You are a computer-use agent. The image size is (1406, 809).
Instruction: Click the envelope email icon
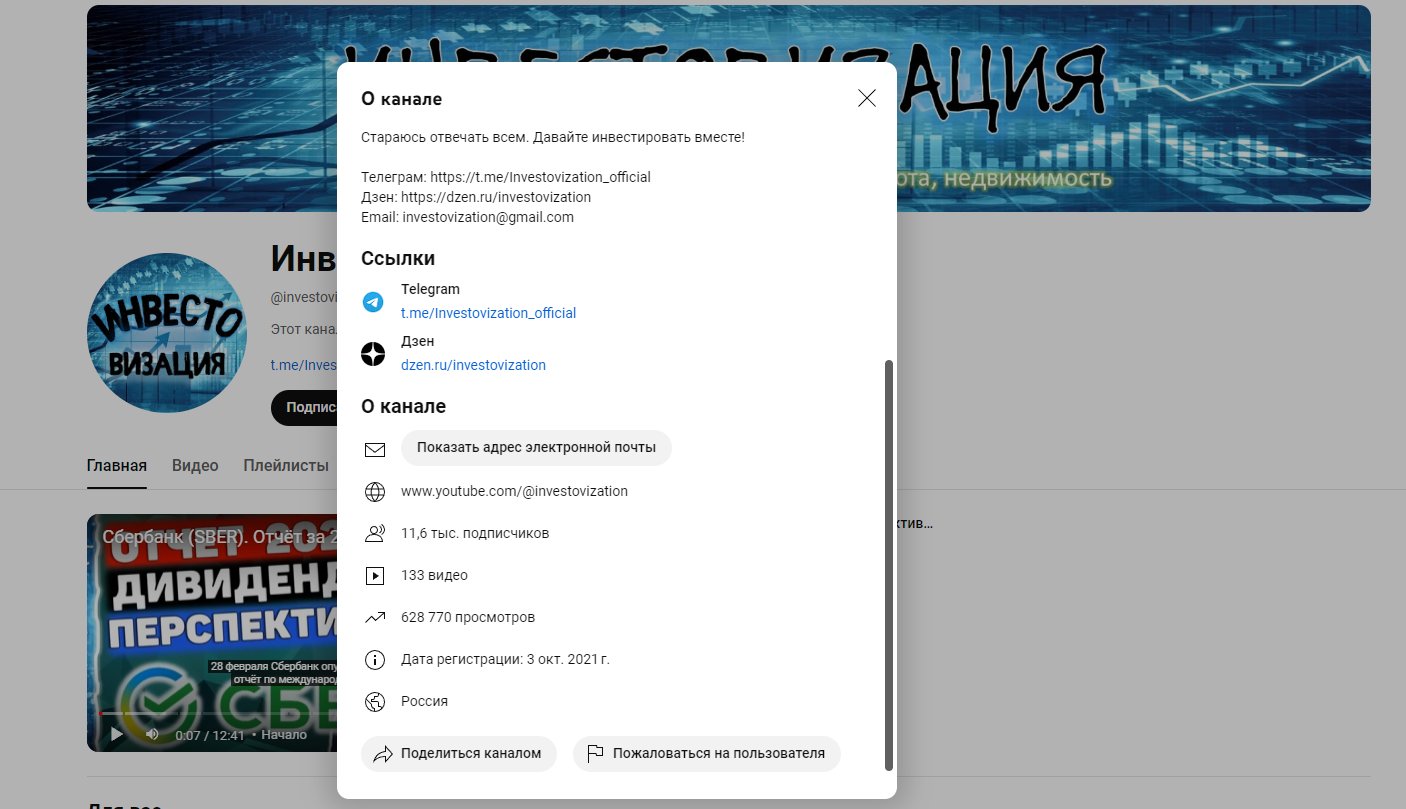pyautogui.click(x=375, y=450)
